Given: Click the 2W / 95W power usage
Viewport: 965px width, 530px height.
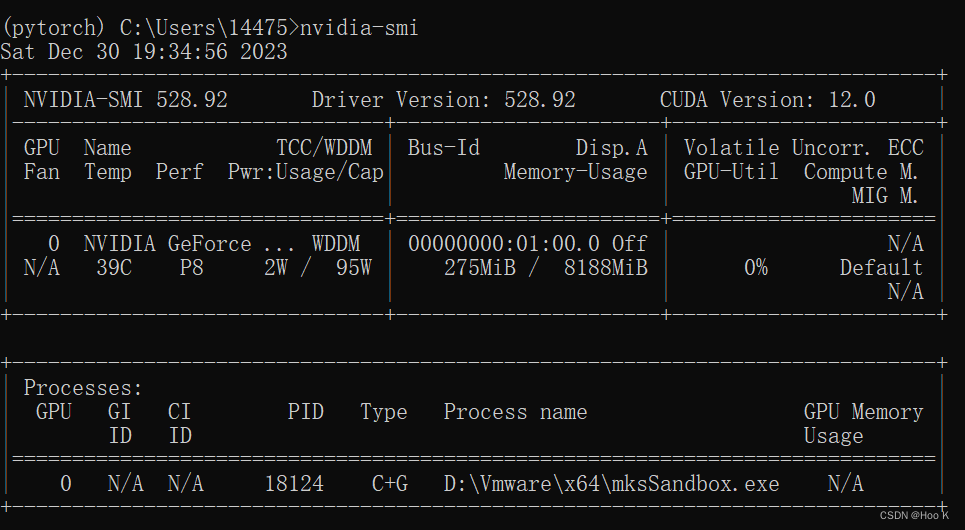Looking at the screenshot, I should 318,268.
